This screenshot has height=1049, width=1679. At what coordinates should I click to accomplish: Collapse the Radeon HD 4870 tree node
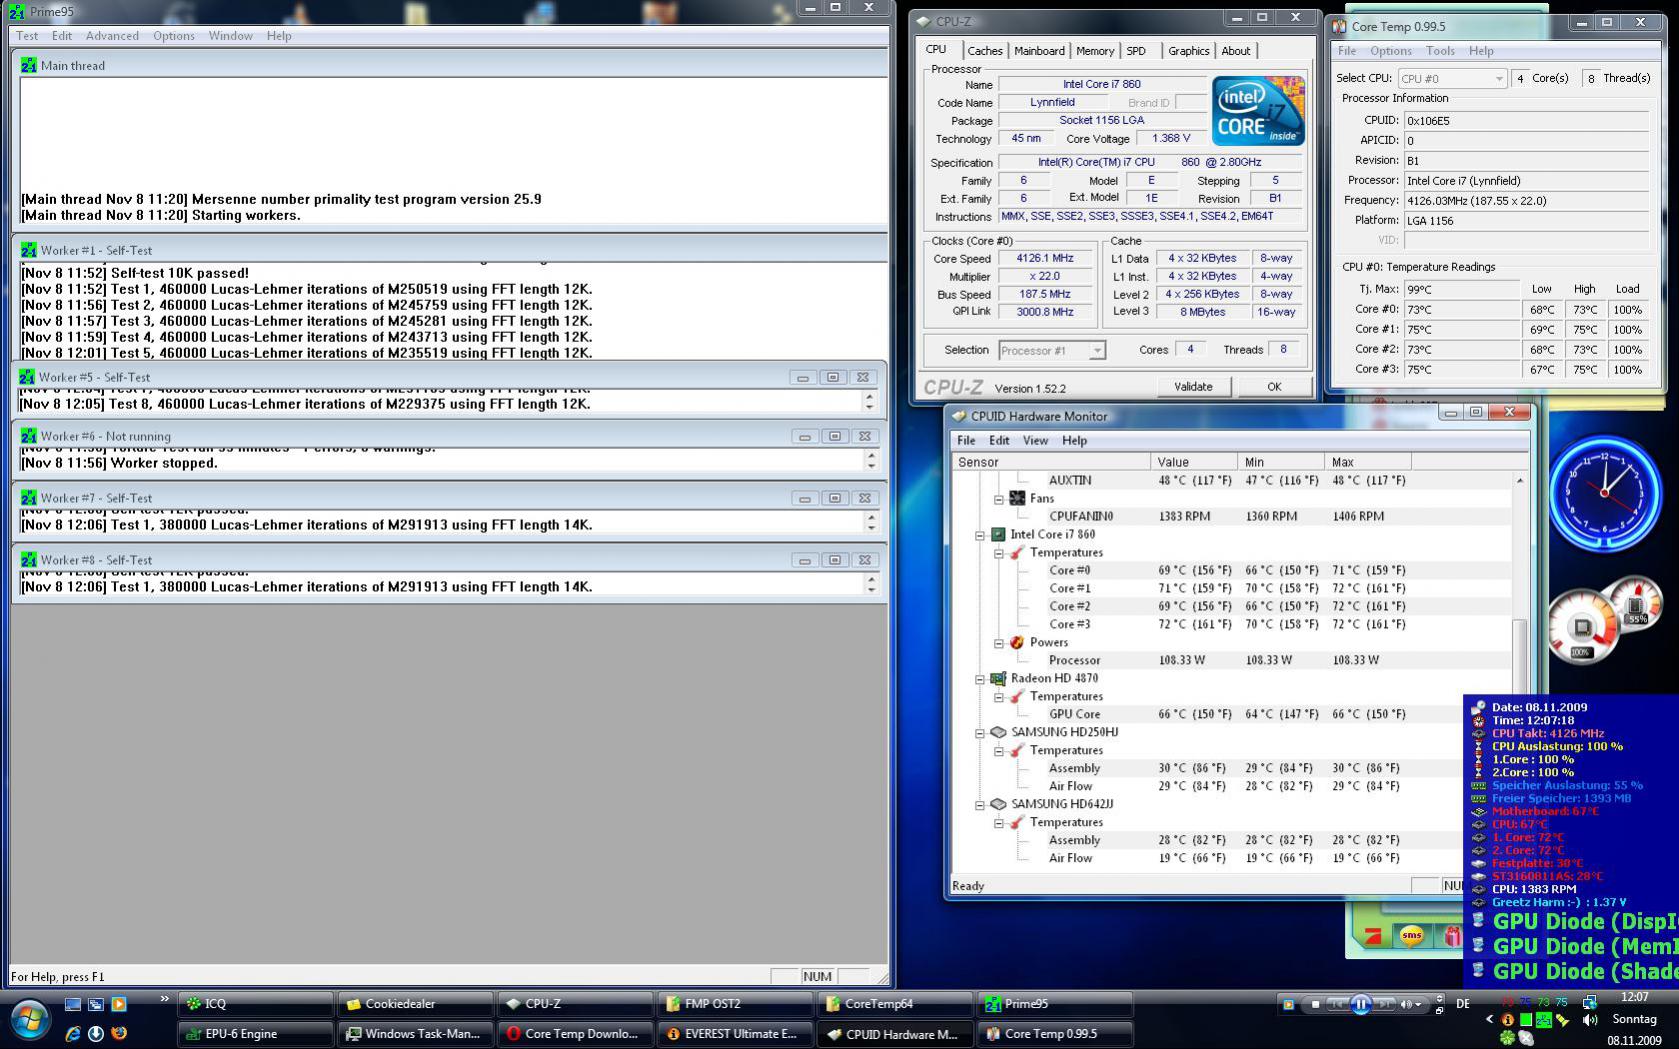(980, 679)
